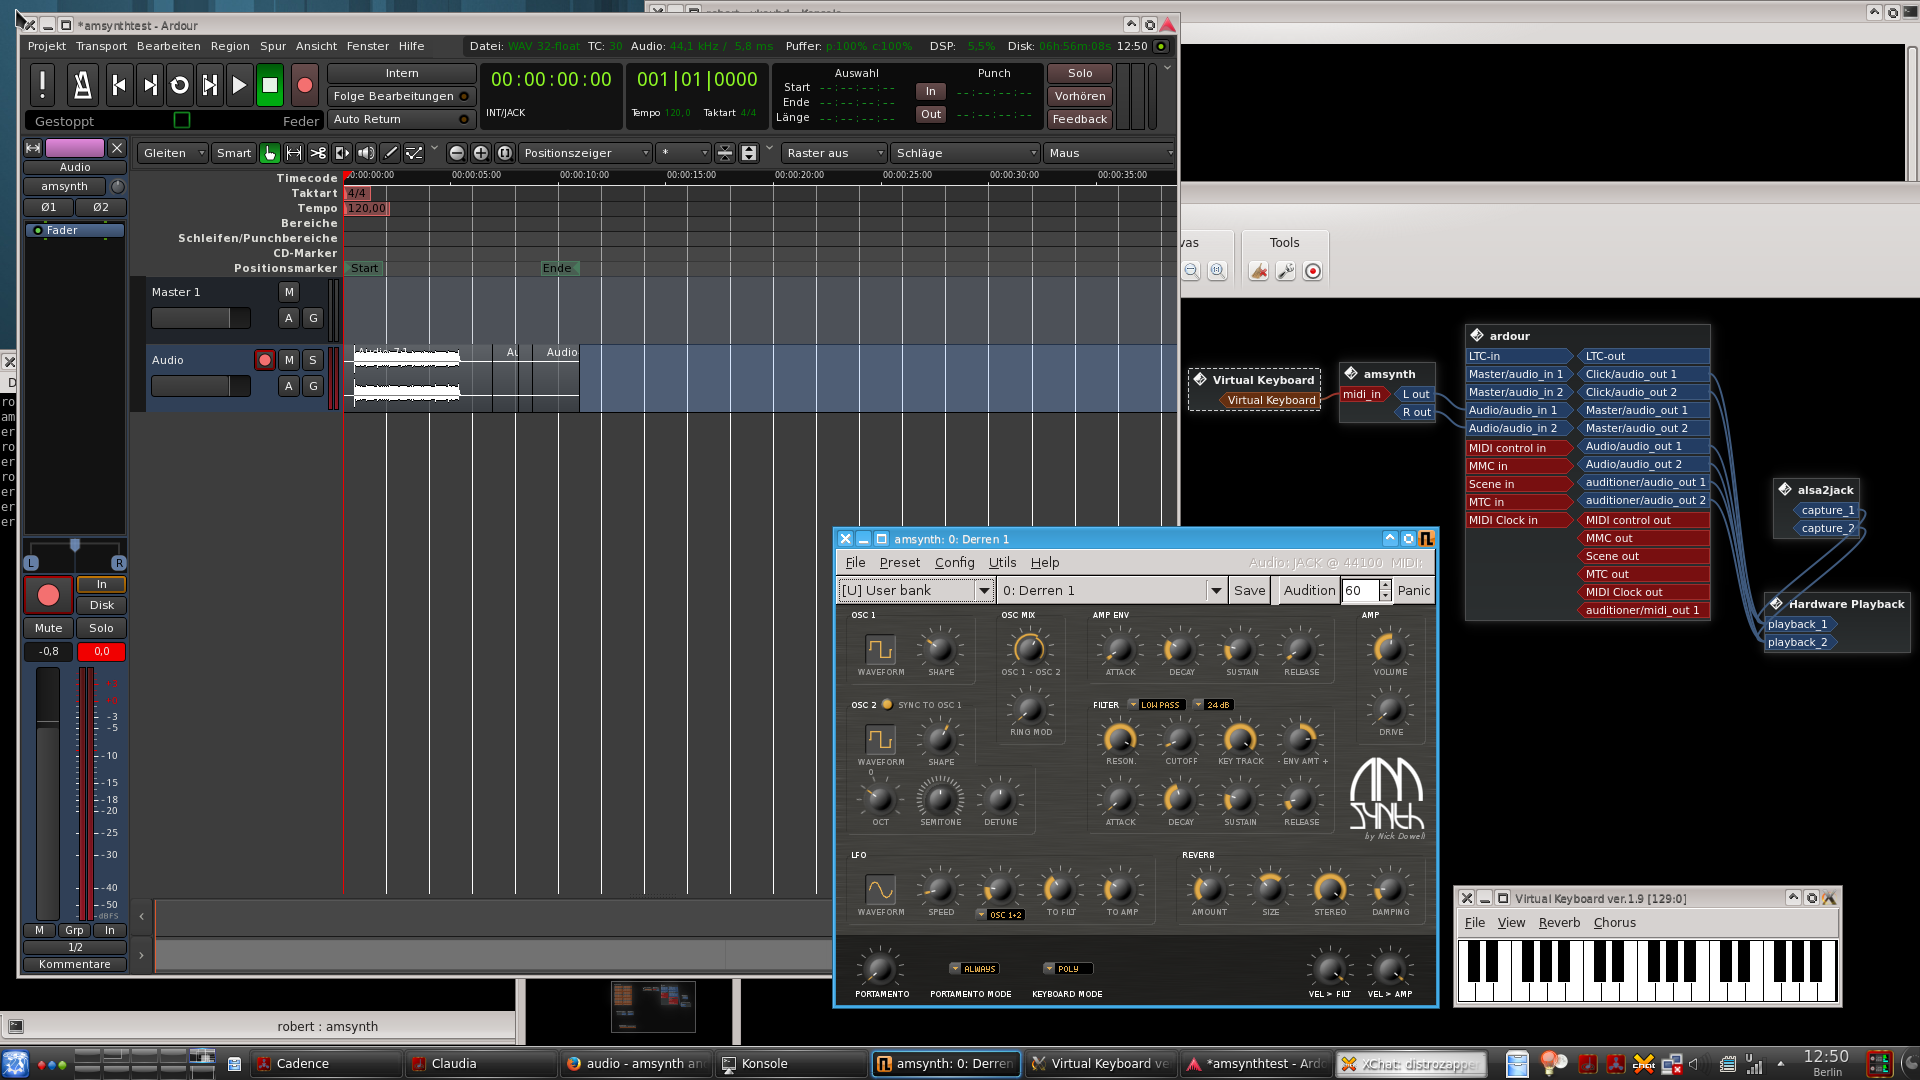Click the play selection button in Ardour
Viewport: 1920px width, 1080px height.
point(210,86)
